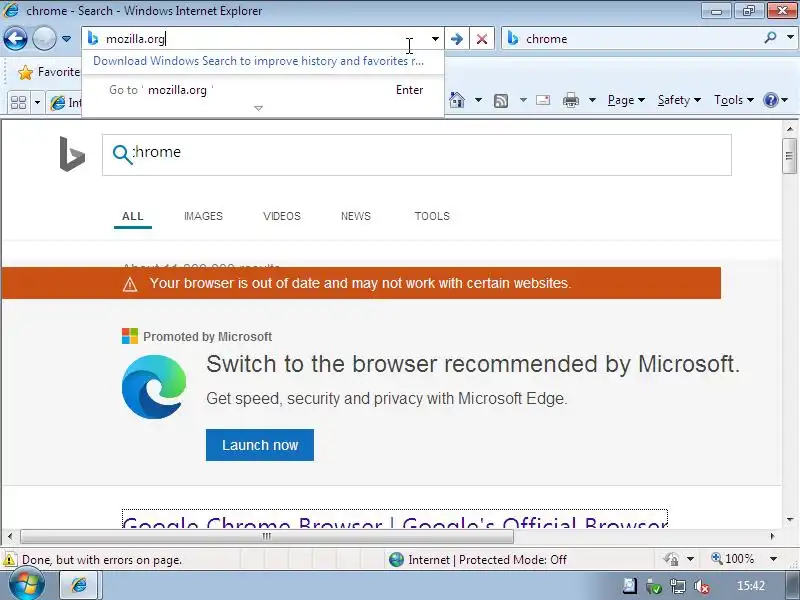Click the RSS Feeds icon

click(501, 101)
